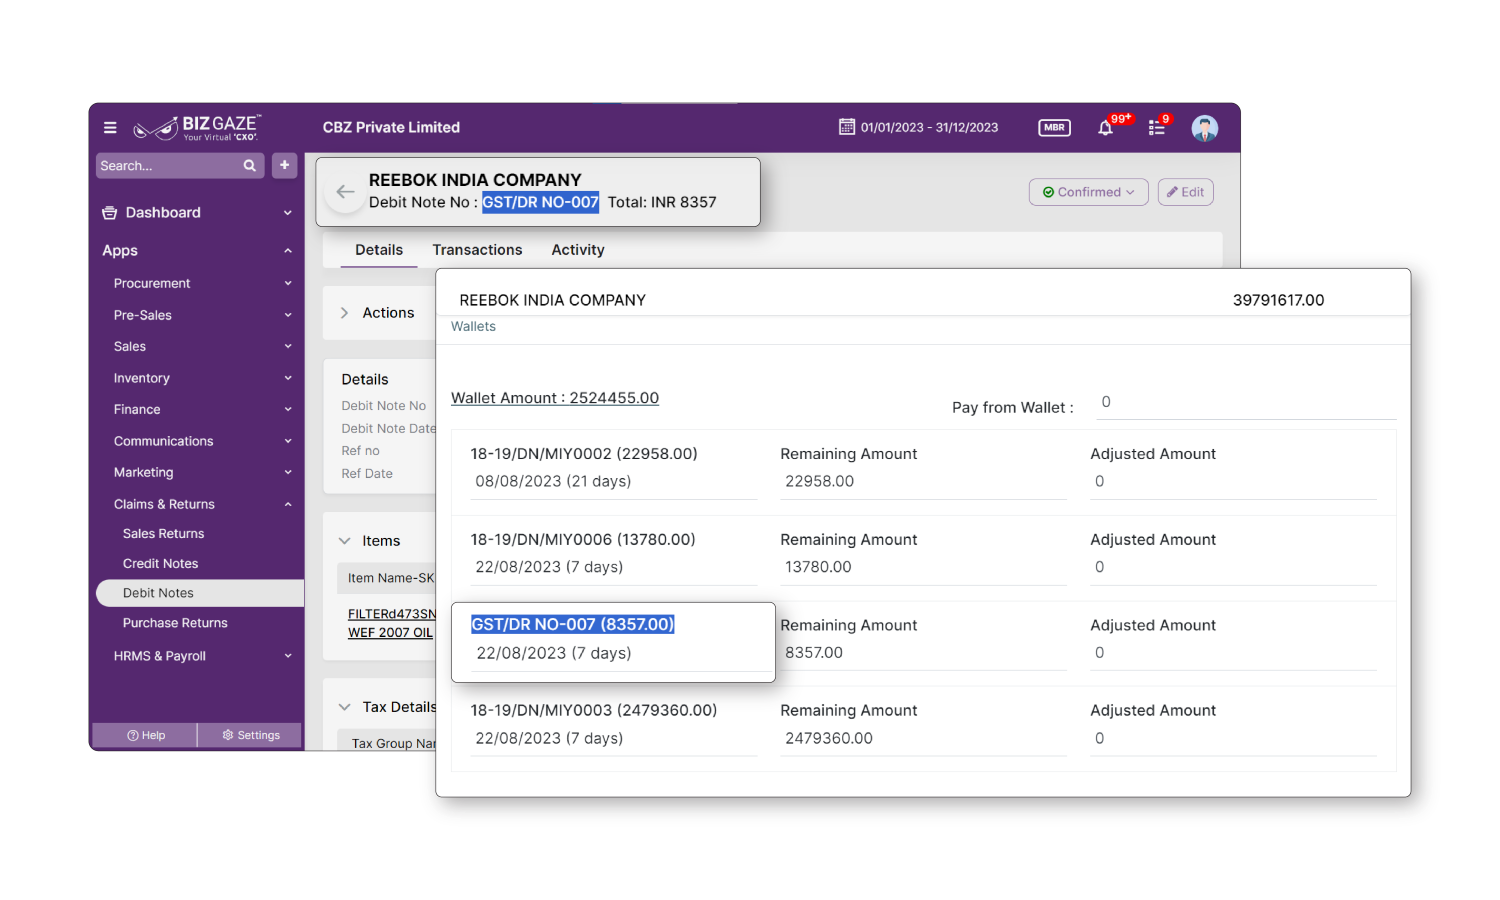Open the WEF 2007 OIL item link
This screenshot has height=900, width=1500.
click(x=390, y=633)
